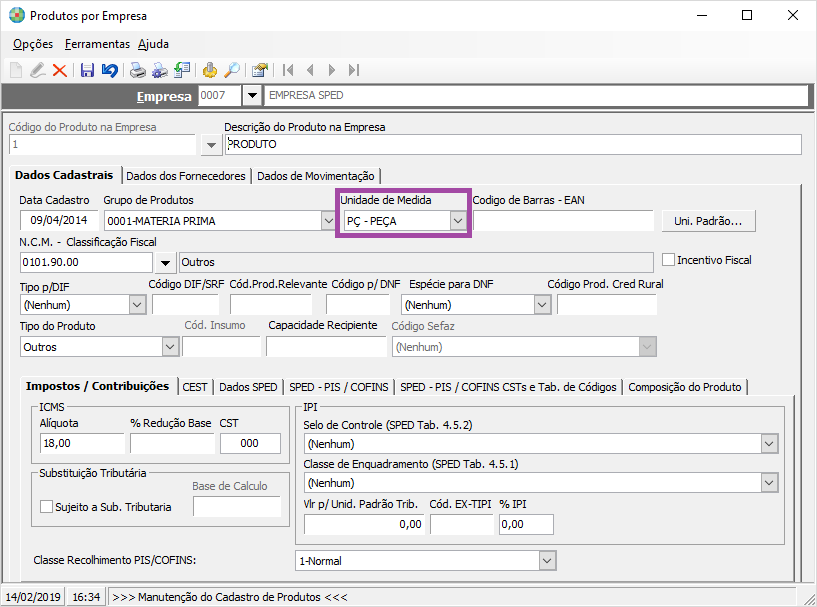The width and height of the screenshot is (817, 607).
Task: Select the Composição do Produto tab
Action: [x=684, y=387]
